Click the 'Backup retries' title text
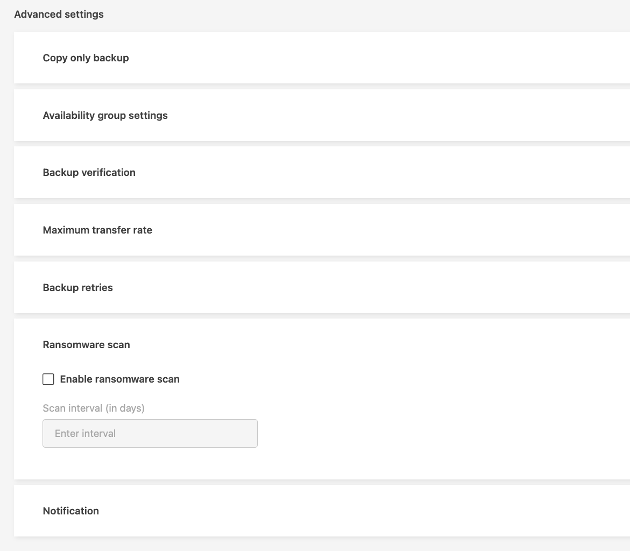Image resolution: width=630 pixels, height=552 pixels. coord(78,287)
